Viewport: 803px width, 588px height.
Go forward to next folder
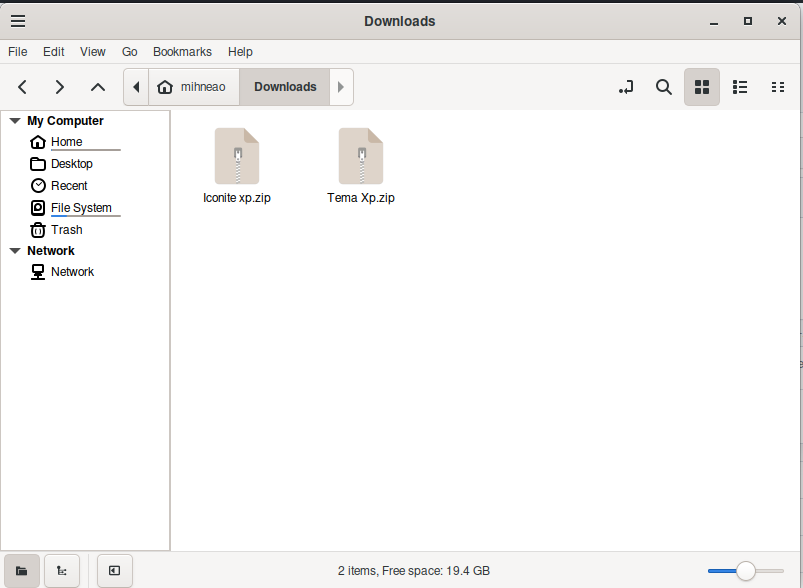pos(59,87)
